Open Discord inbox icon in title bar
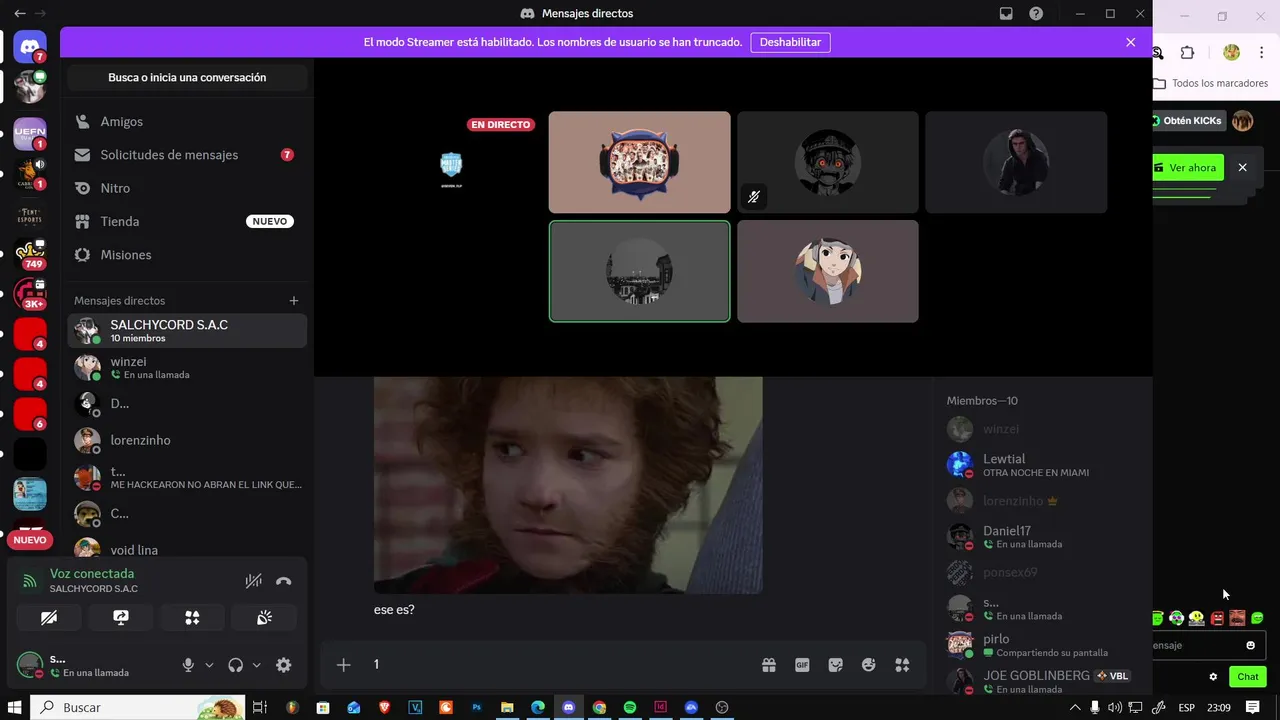This screenshot has width=1280, height=720. coord(1006,14)
